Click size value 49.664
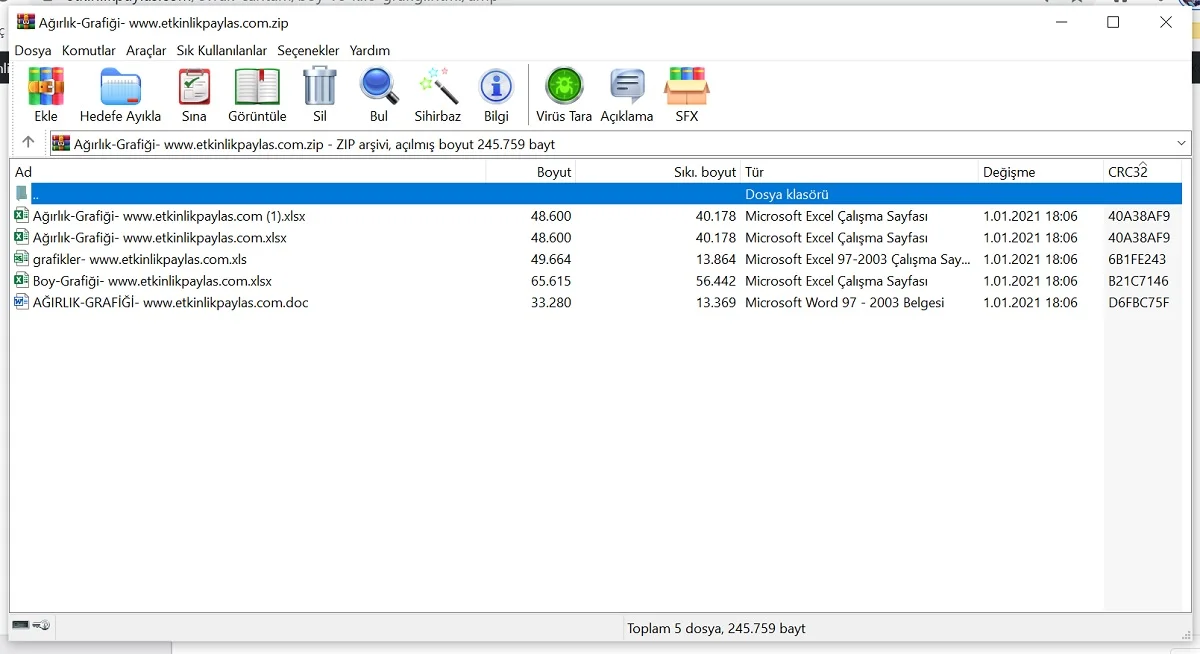The width and height of the screenshot is (1200, 654). point(551,259)
